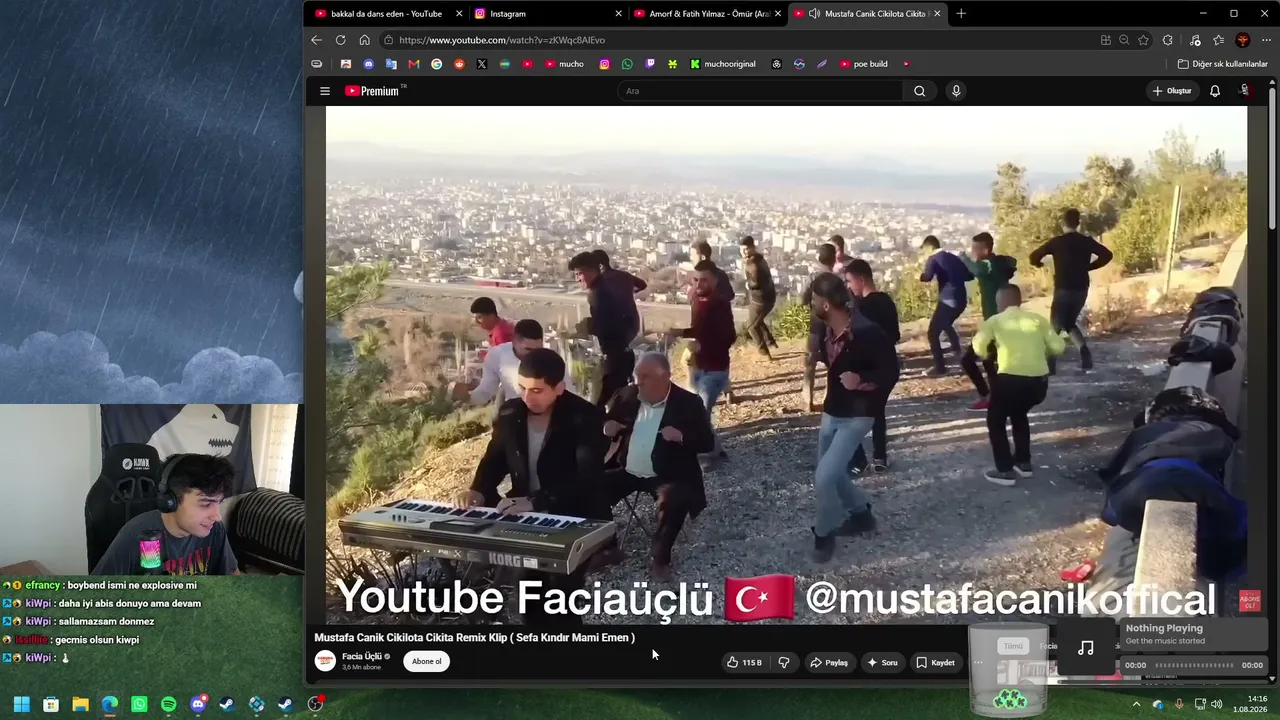
Task: Open the 'Facia Üçlü' channel link
Action: 362,657
